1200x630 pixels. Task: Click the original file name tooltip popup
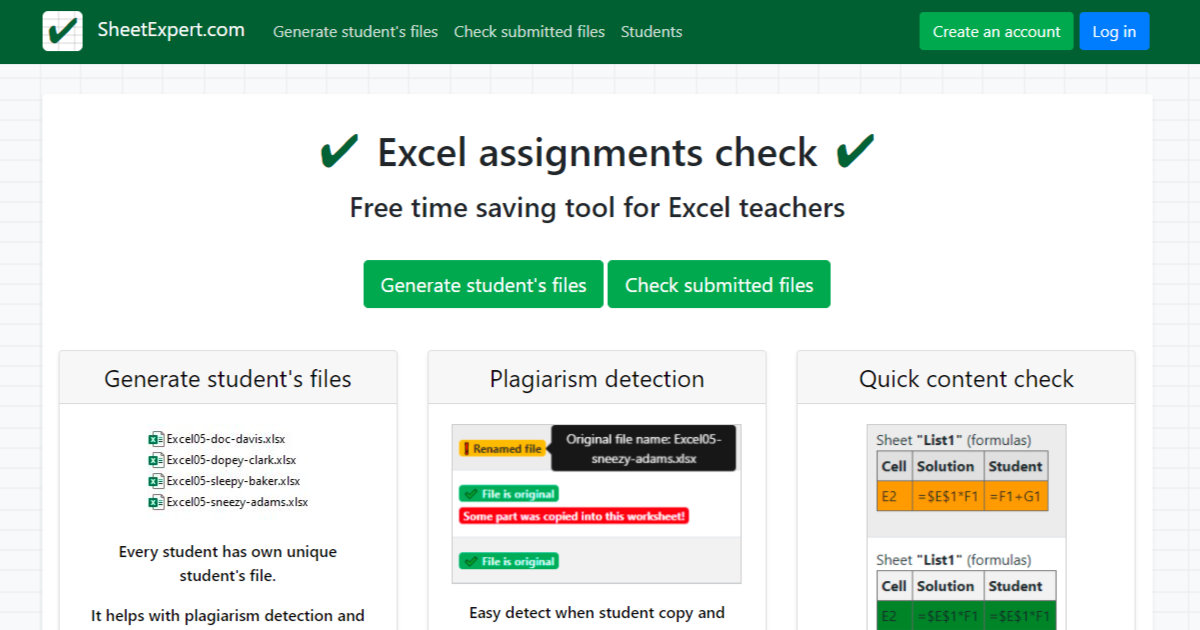[641, 448]
